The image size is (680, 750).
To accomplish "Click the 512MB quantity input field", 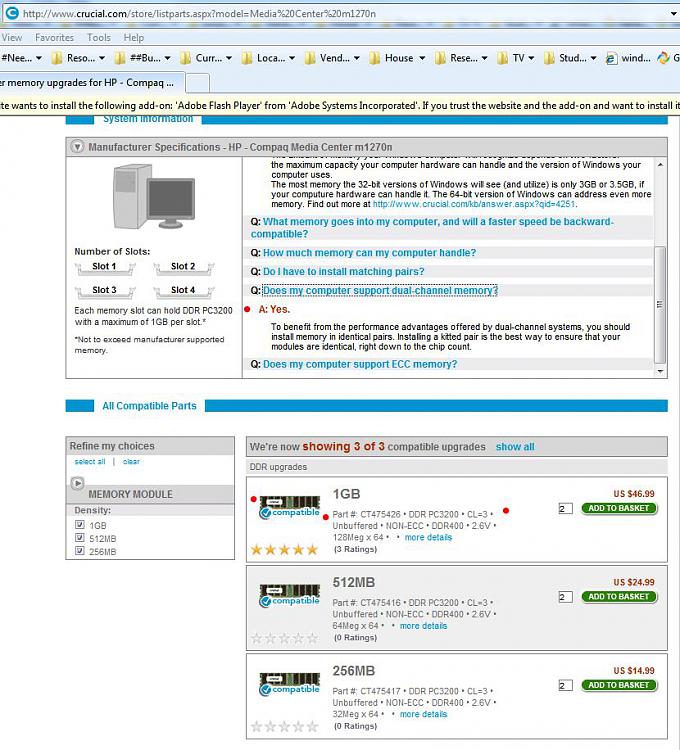I will click(x=565, y=597).
